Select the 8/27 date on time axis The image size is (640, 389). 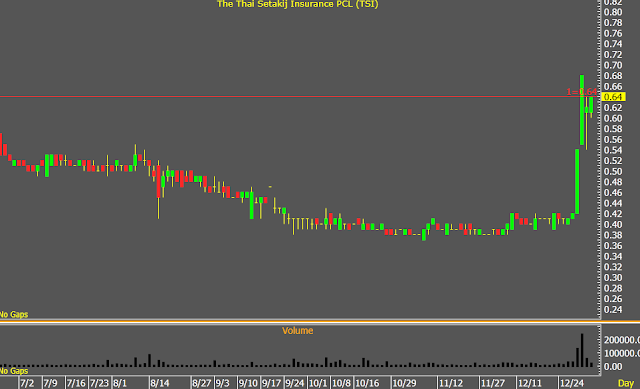[x=201, y=384]
